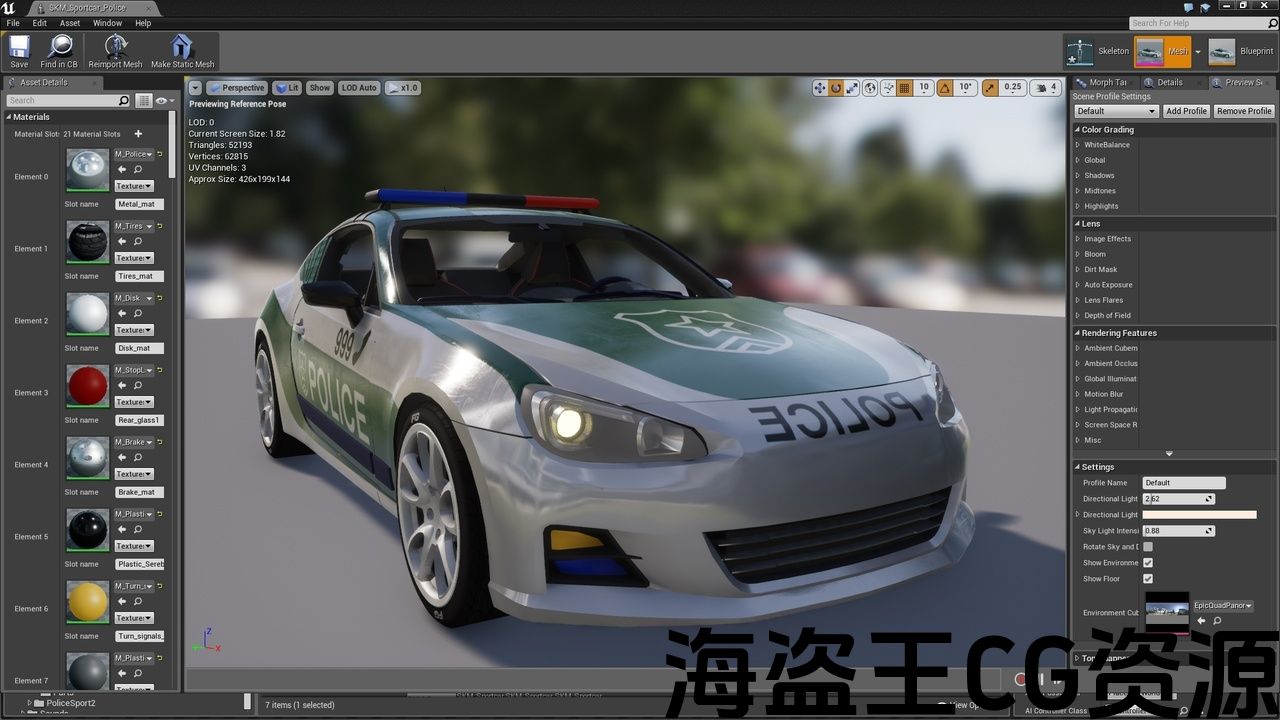This screenshot has width=1280, height=720.
Task: Click Find in CB icon
Action: (x=59, y=50)
